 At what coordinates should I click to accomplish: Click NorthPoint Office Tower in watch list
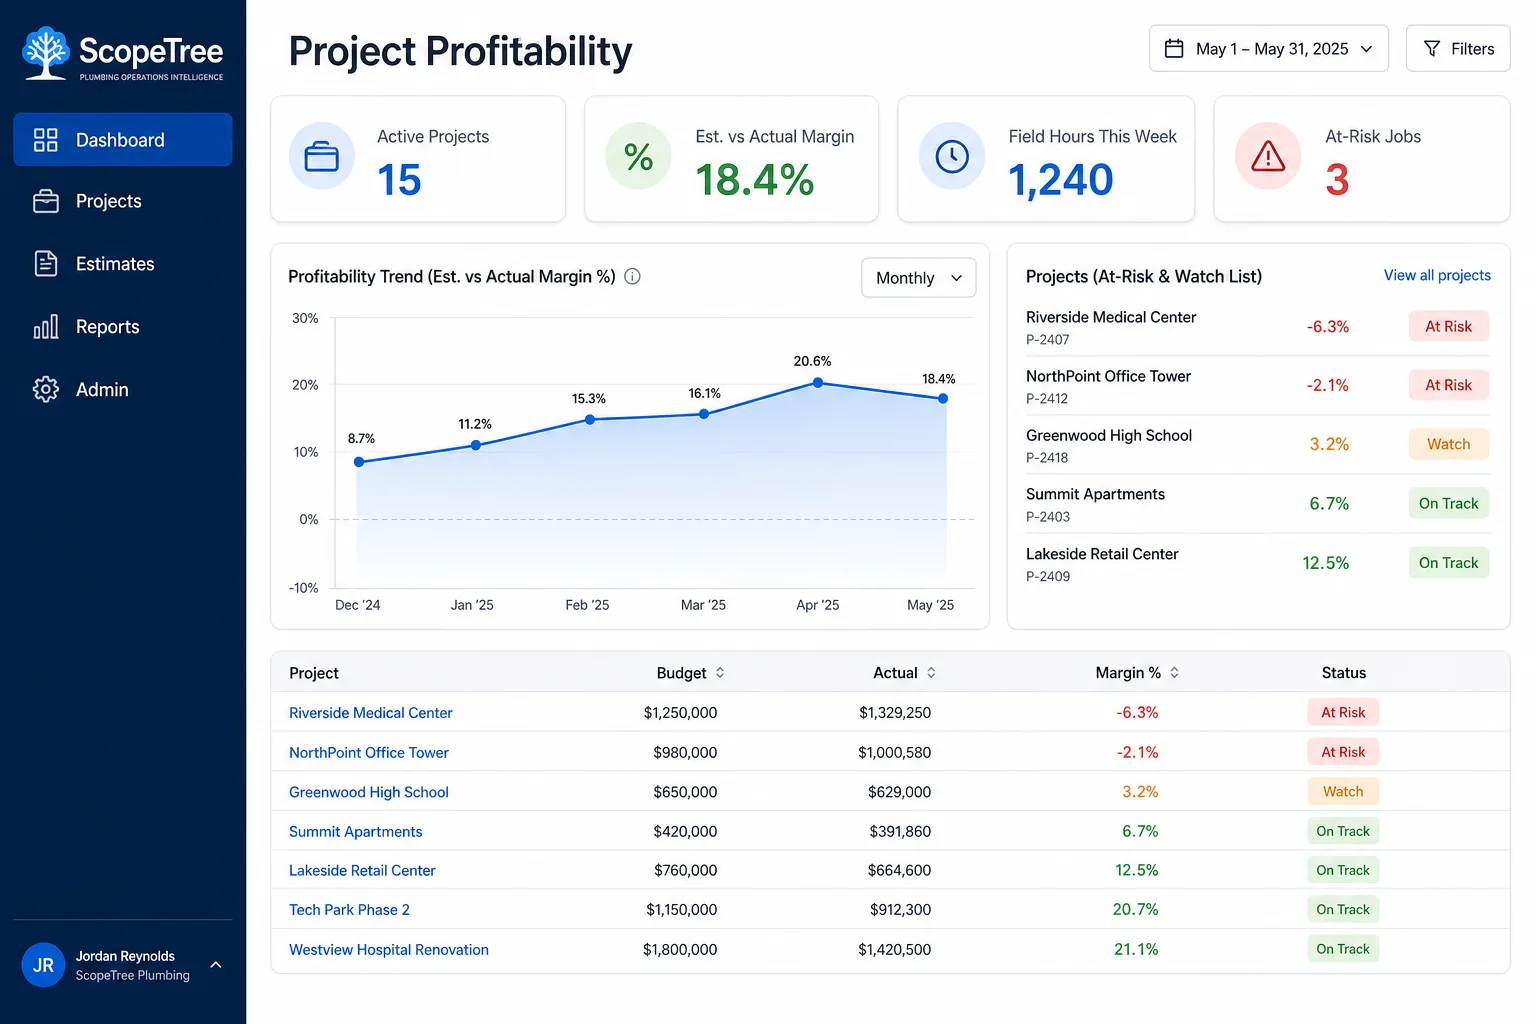point(1108,376)
